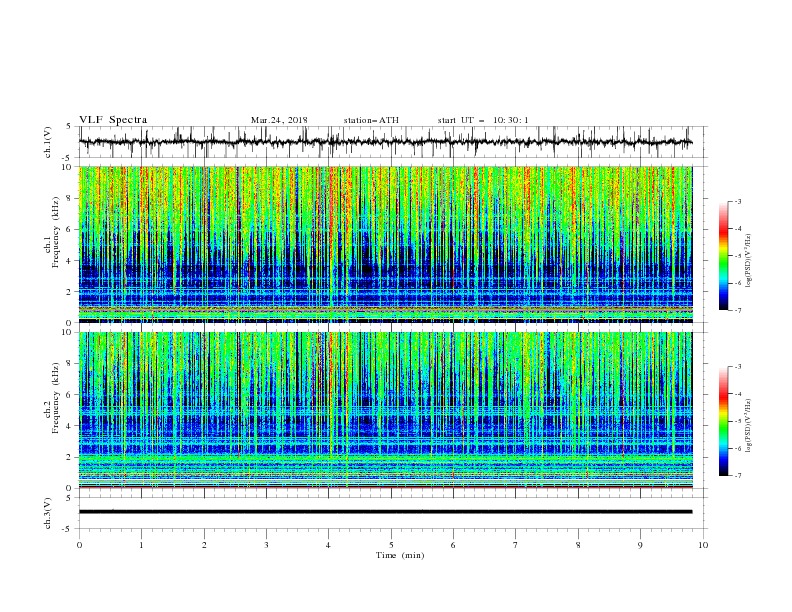
Task: Click time axis tick label '0'
Action: [79, 545]
